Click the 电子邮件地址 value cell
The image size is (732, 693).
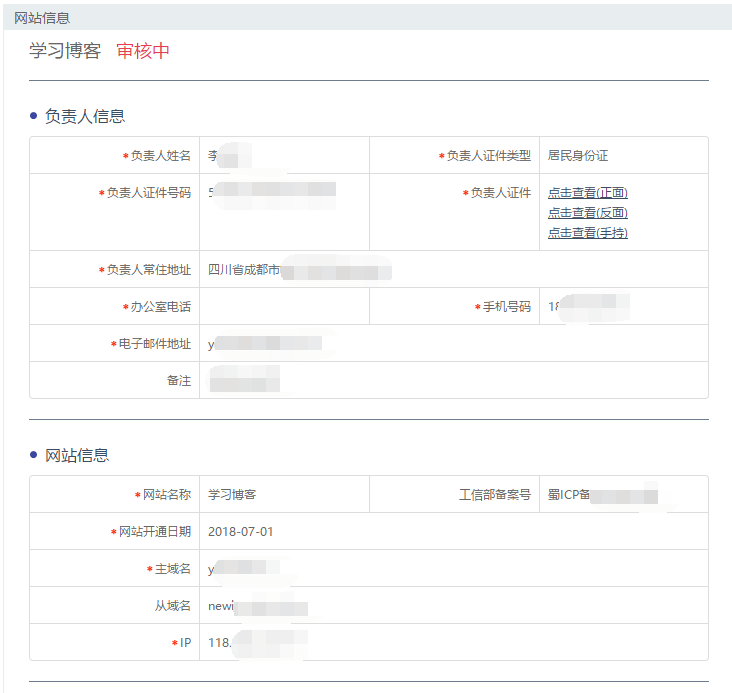265,344
